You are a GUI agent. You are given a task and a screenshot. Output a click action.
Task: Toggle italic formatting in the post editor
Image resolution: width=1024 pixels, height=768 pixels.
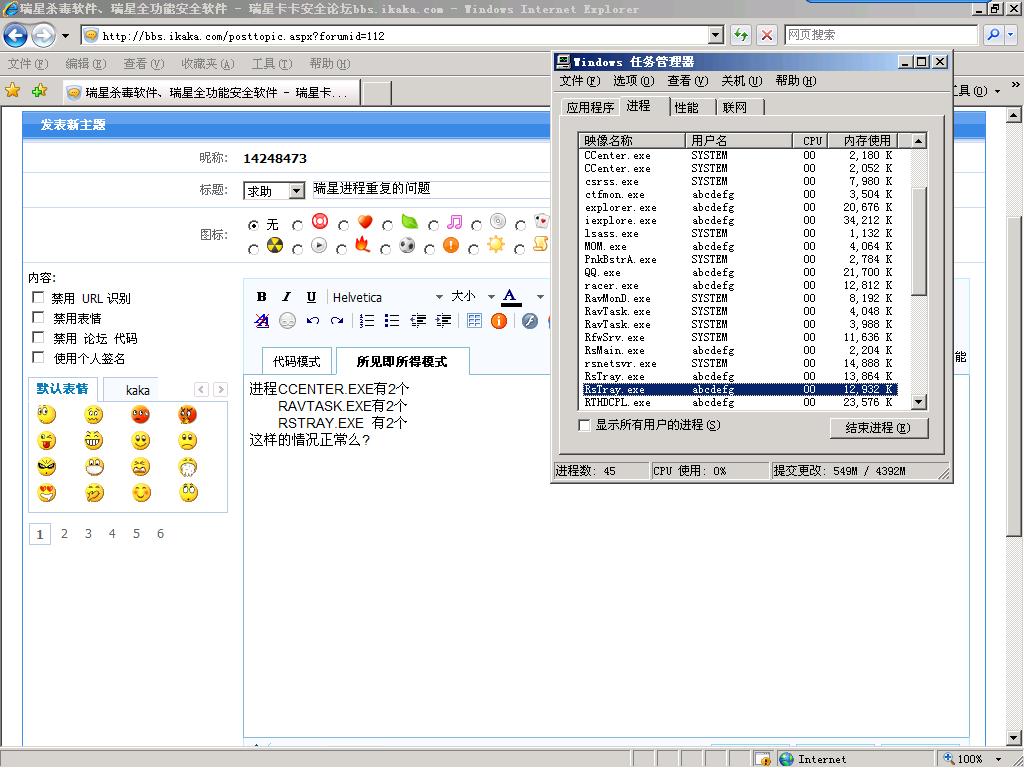click(286, 297)
